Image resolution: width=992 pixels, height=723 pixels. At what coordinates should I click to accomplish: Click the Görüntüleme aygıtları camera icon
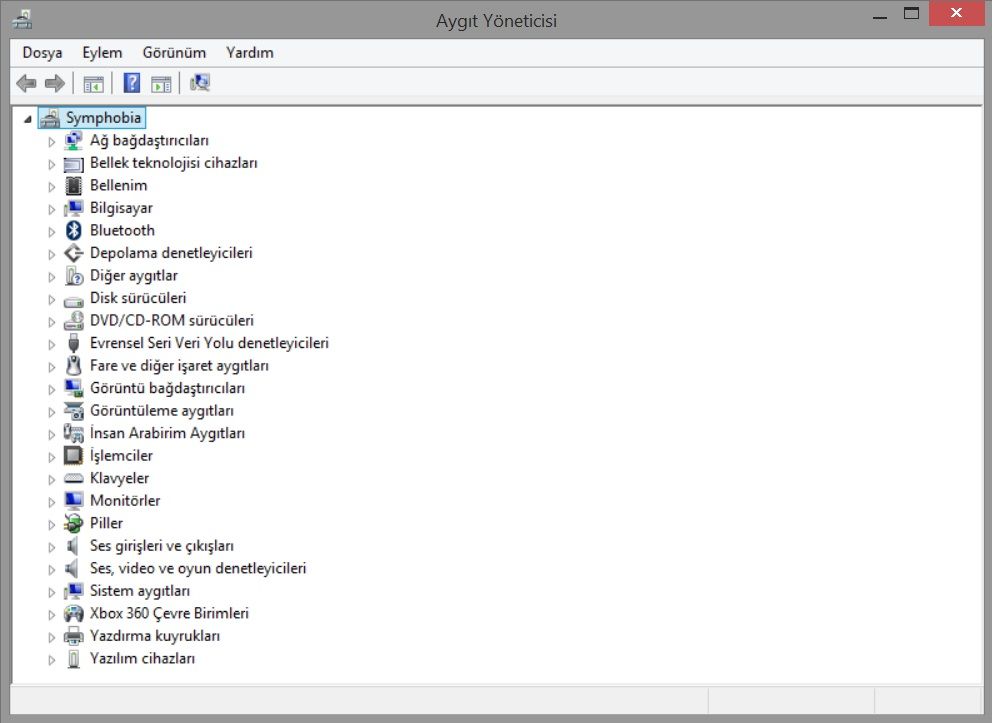point(73,411)
